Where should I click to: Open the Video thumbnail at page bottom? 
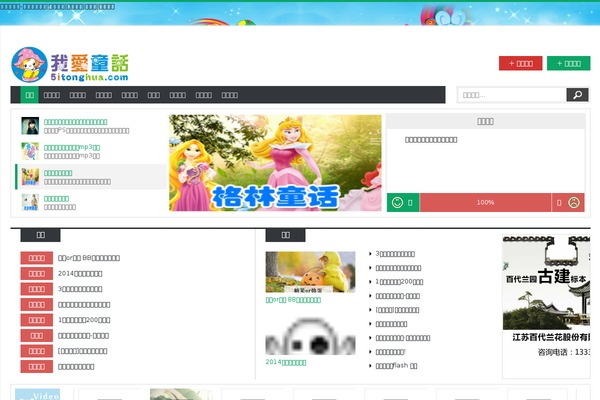(x=38, y=394)
